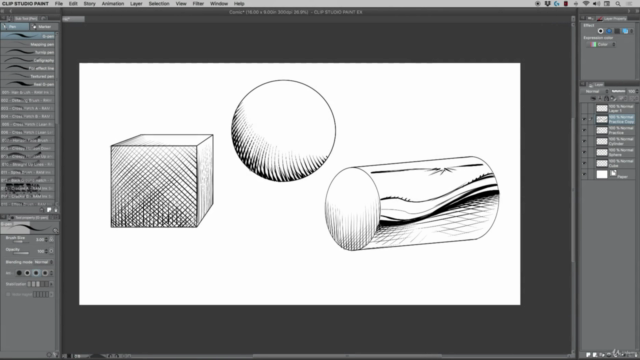Viewport: 640px width, 360px height.
Task: Click the Border effect icon in Layer Property
Action: point(600,31)
